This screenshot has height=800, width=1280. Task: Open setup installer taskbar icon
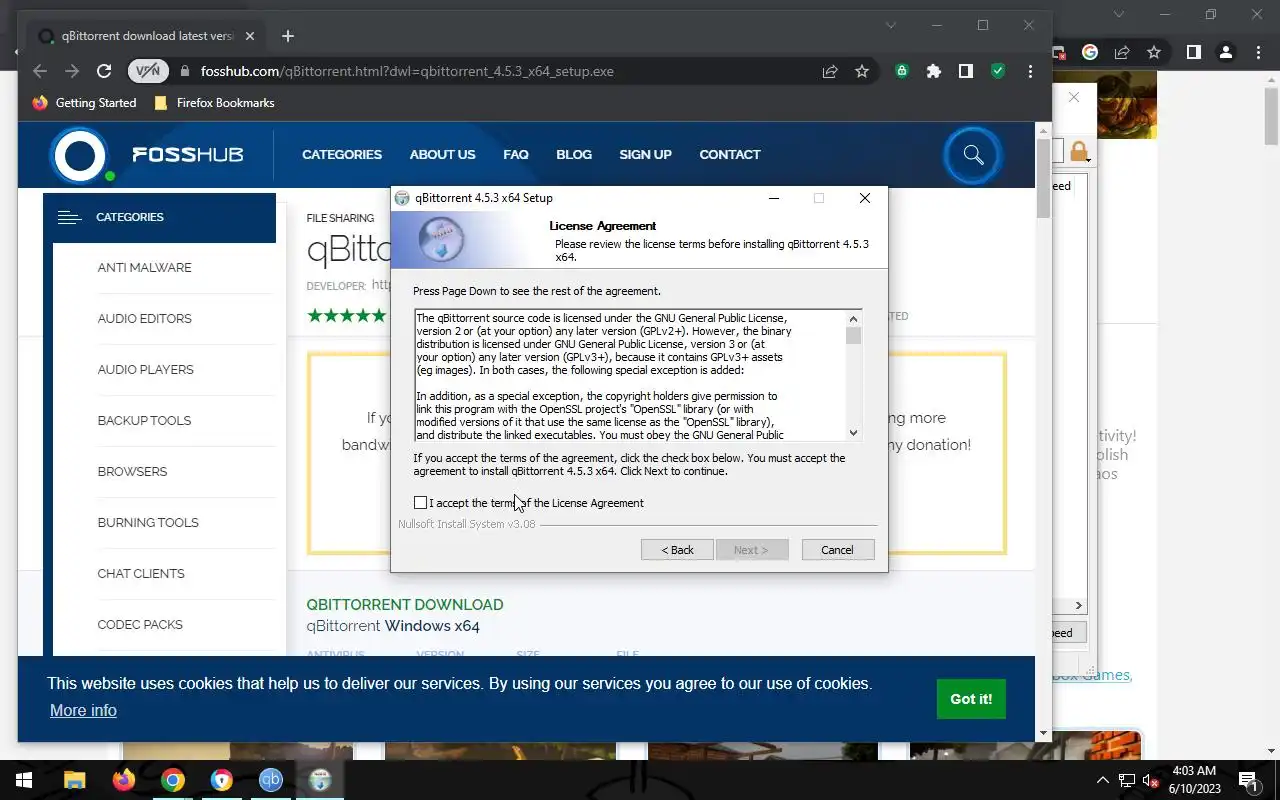(x=320, y=780)
